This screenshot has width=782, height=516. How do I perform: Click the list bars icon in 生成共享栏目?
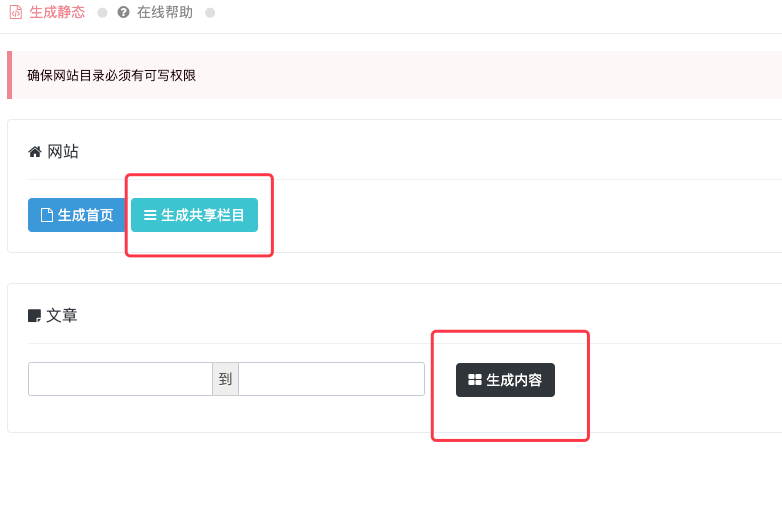[x=150, y=215]
